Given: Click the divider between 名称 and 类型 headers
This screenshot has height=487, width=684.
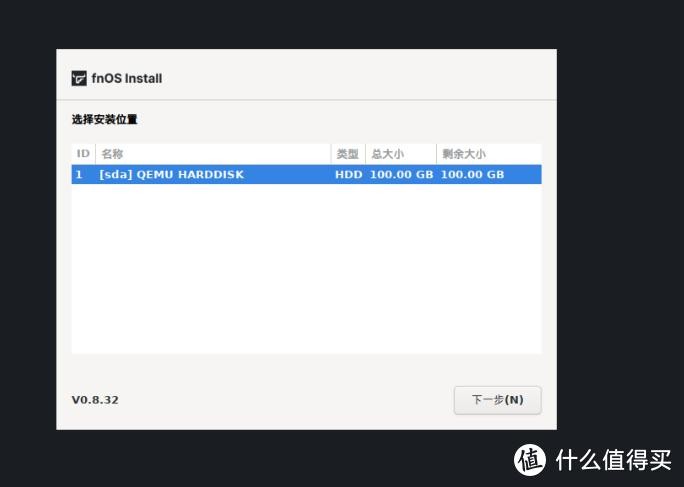Looking at the screenshot, I should tap(331, 154).
